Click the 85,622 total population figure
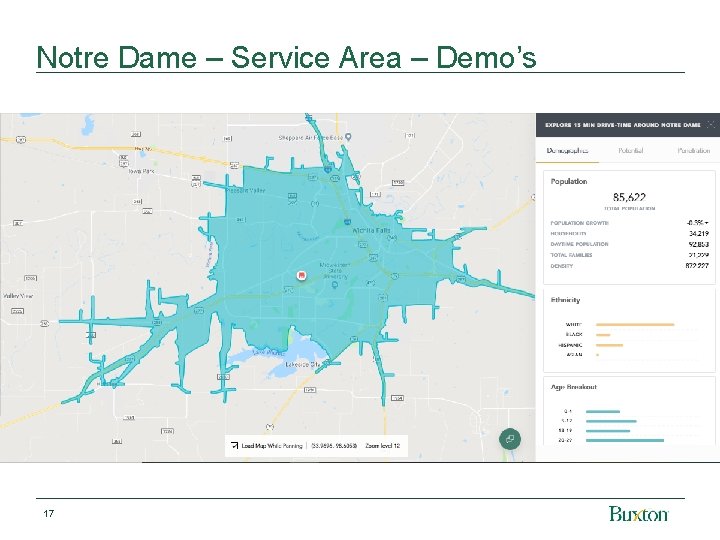The width and height of the screenshot is (720, 540). click(629, 197)
